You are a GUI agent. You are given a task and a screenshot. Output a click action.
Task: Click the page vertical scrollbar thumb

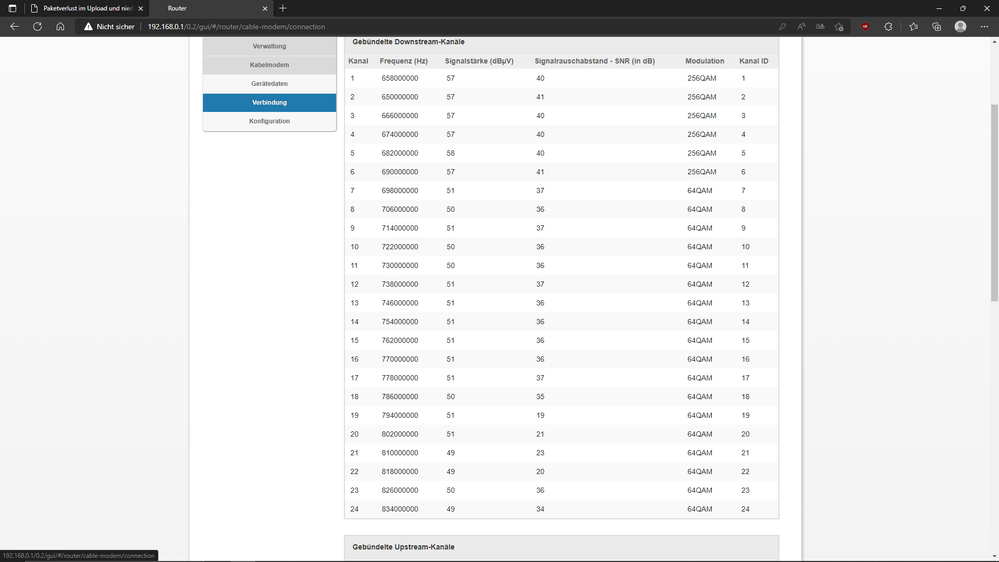994,203
